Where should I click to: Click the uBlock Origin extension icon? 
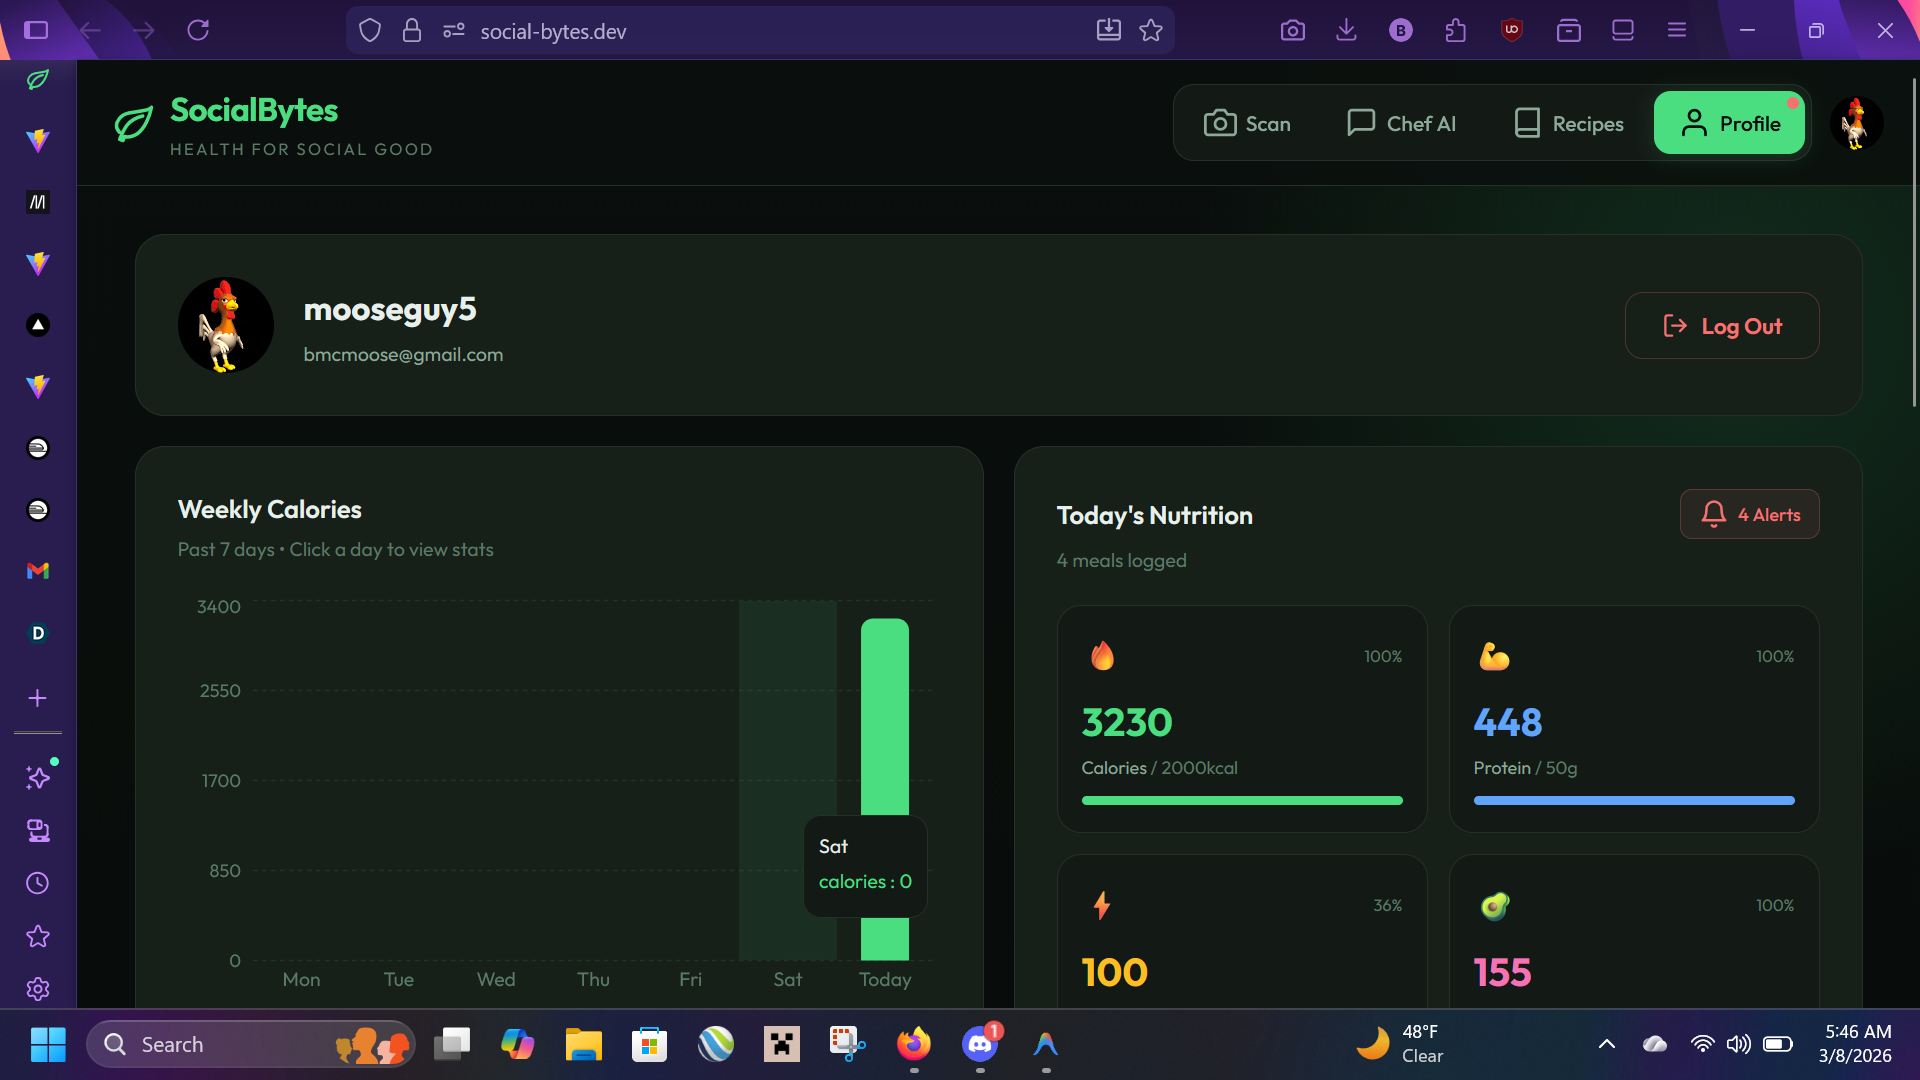point(1511,30)
